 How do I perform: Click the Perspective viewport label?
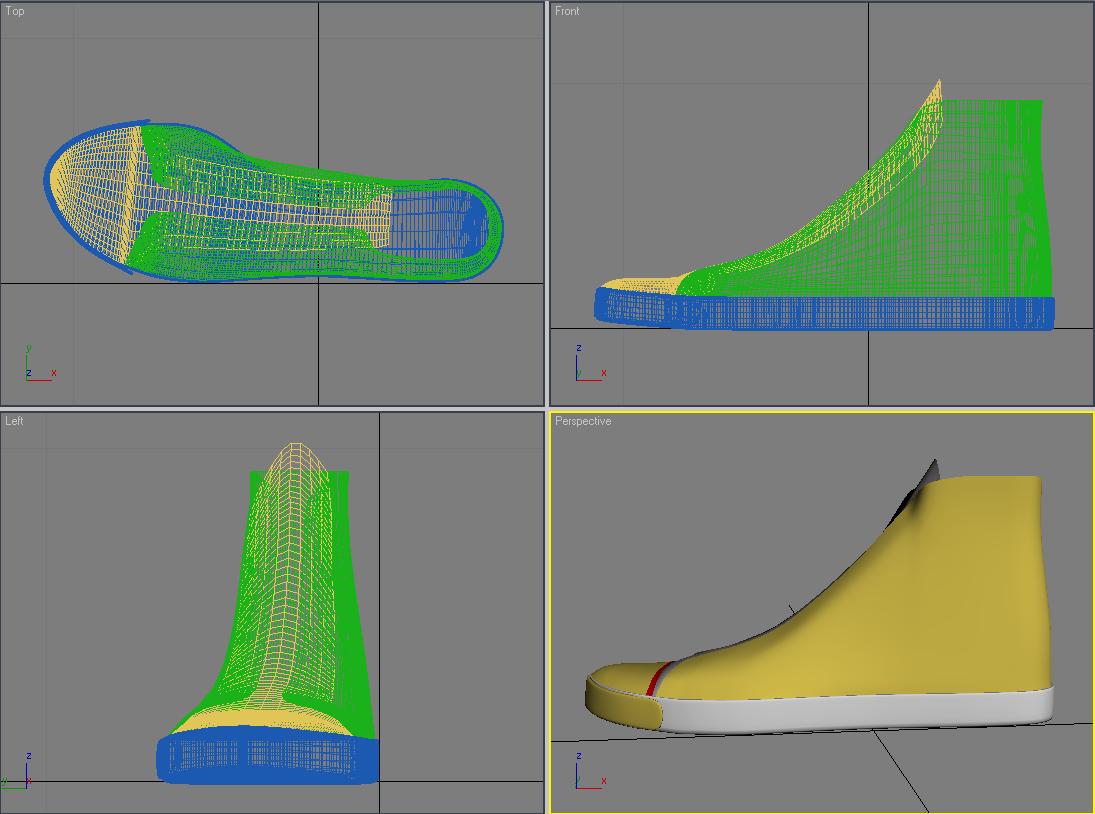click(583, 421)
